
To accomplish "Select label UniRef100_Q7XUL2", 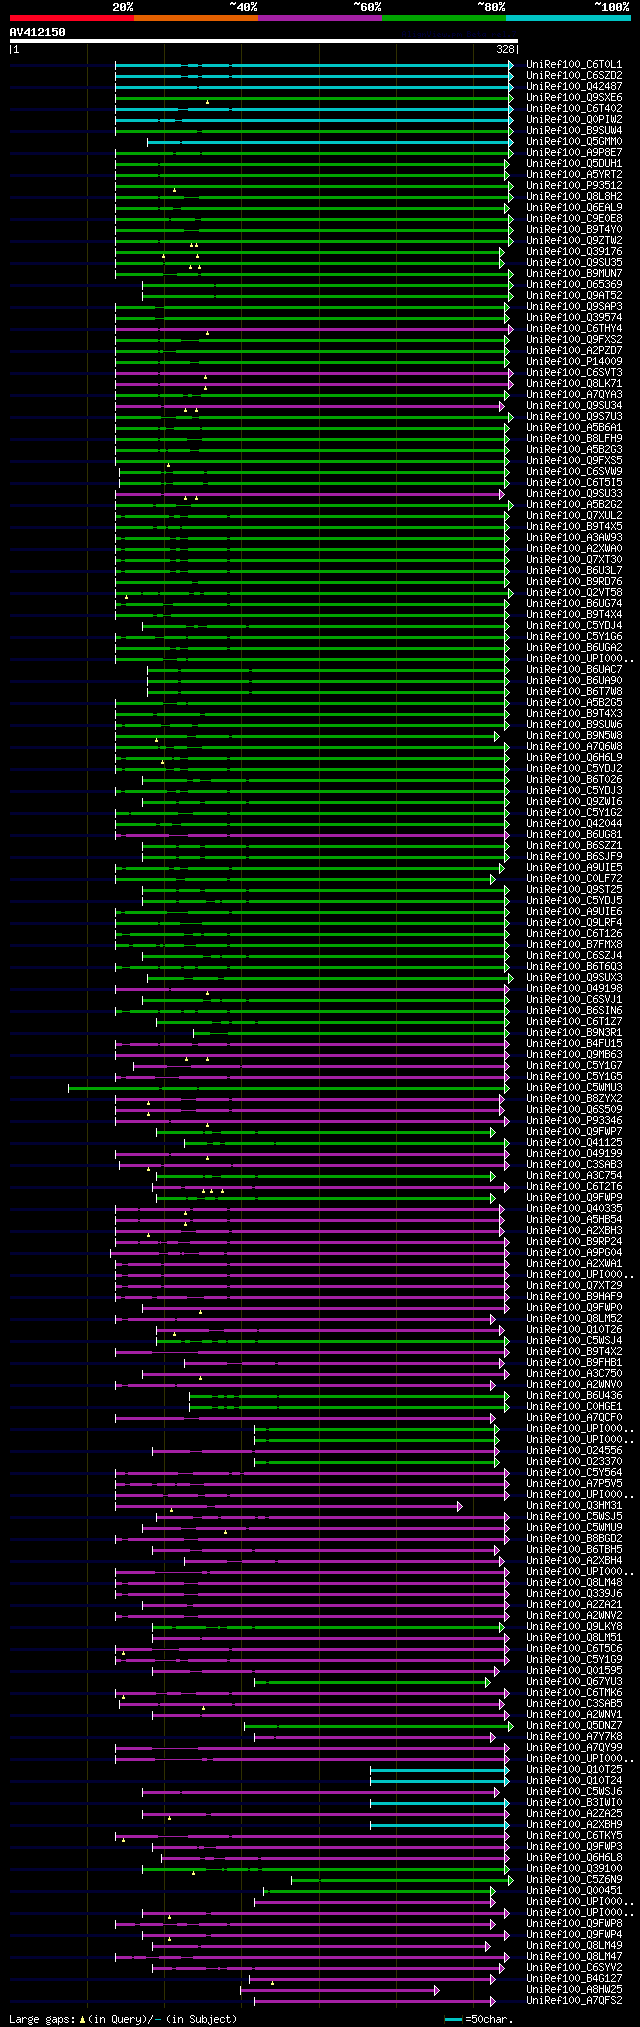I will click(x=574, y=516).
